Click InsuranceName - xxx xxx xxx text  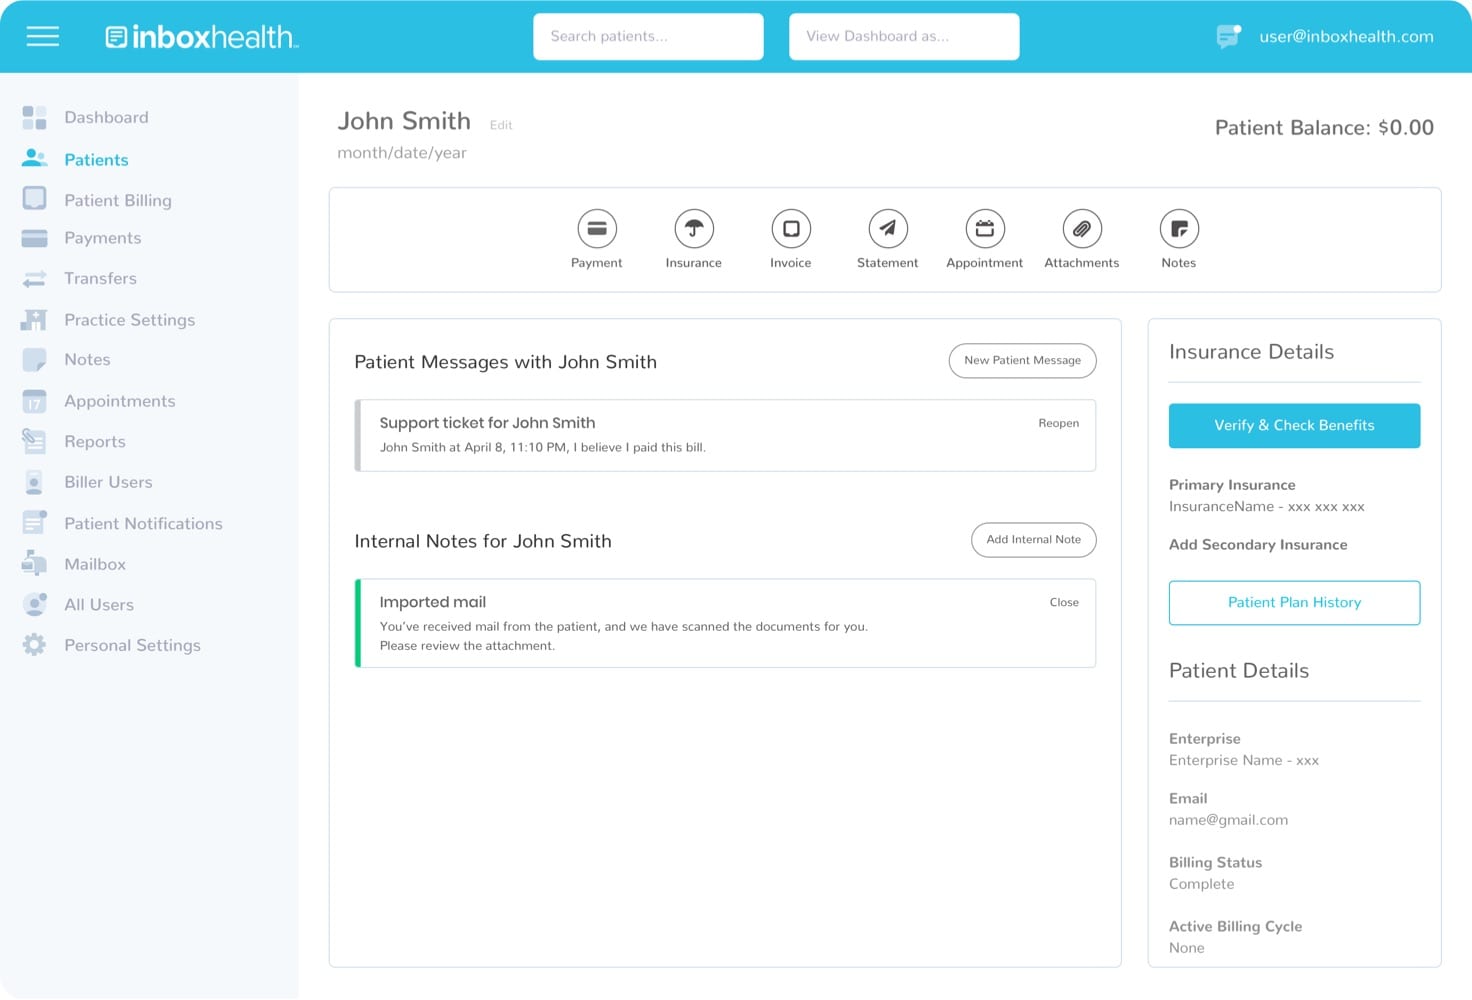pos(1266,507)
